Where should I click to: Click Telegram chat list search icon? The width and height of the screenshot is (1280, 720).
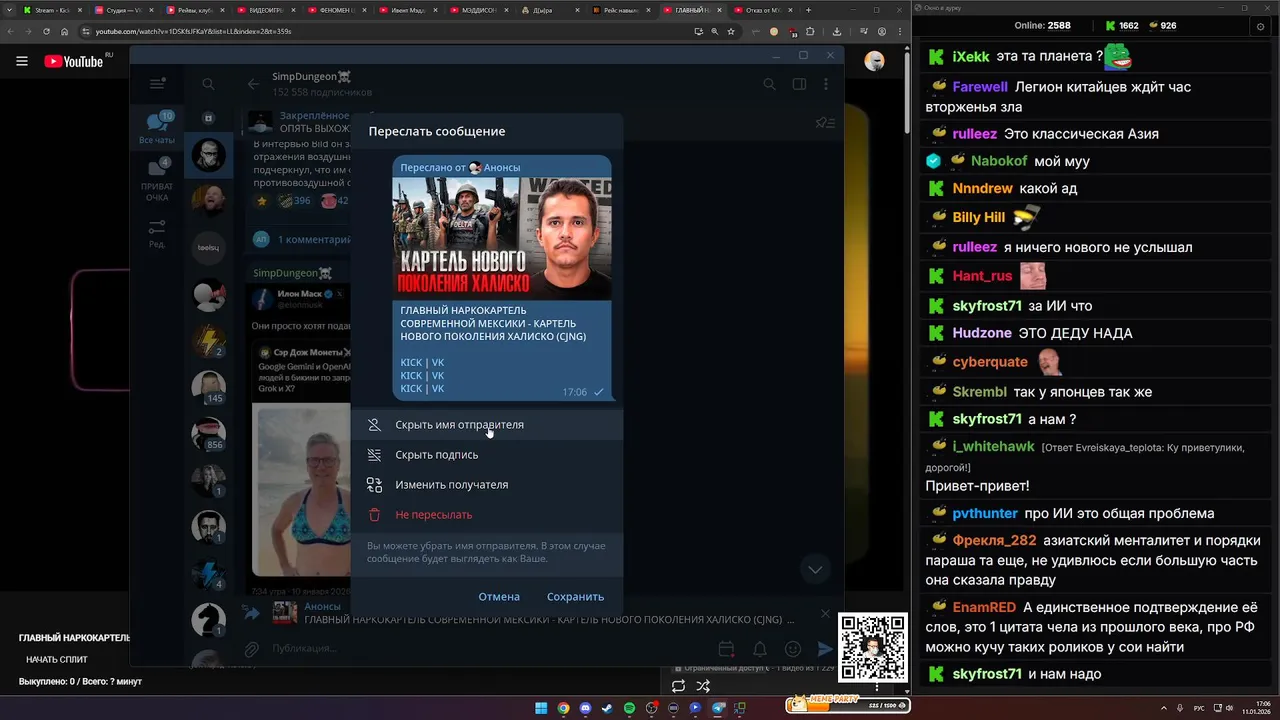[x=208, y=84]
